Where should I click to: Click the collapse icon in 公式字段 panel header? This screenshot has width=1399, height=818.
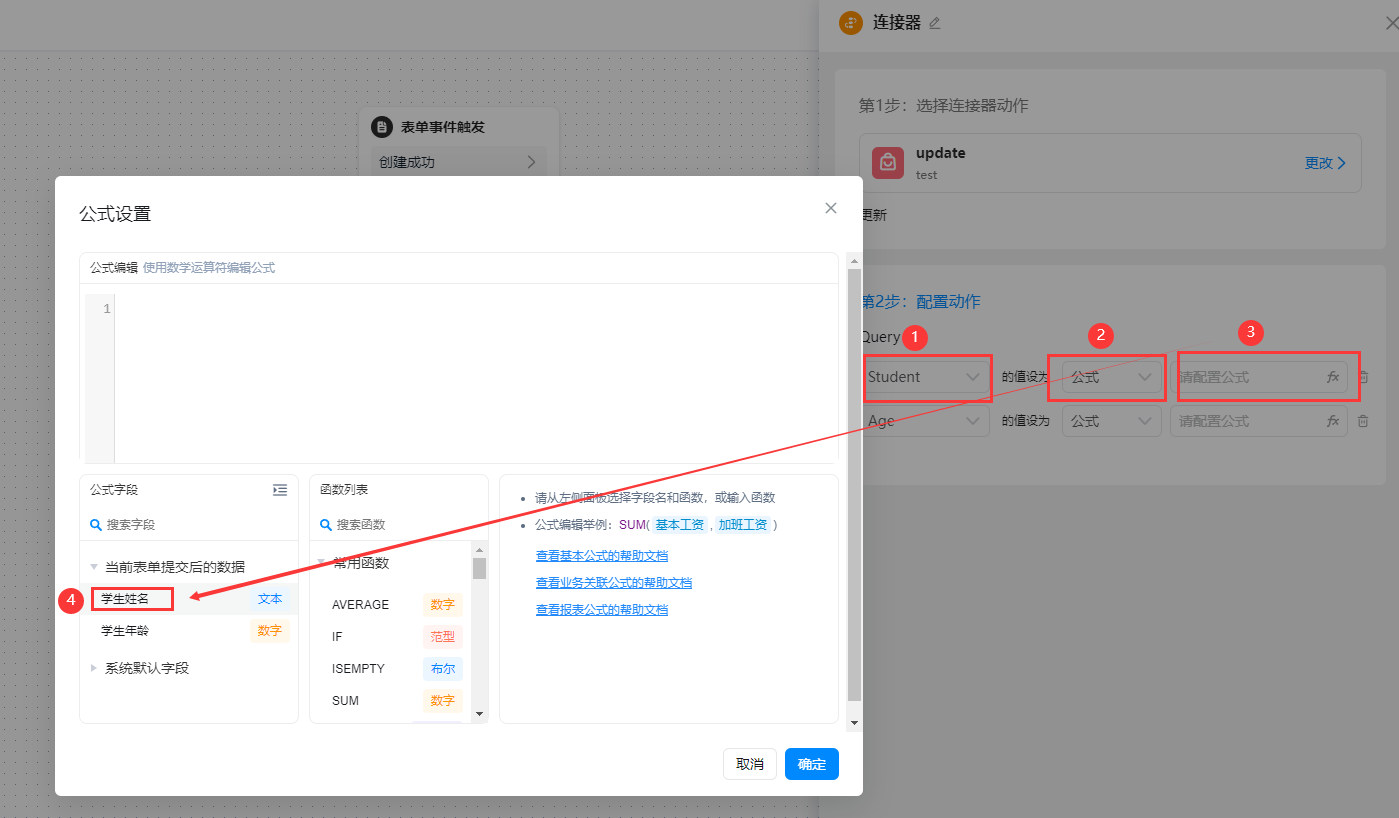(x=280, y=490)
